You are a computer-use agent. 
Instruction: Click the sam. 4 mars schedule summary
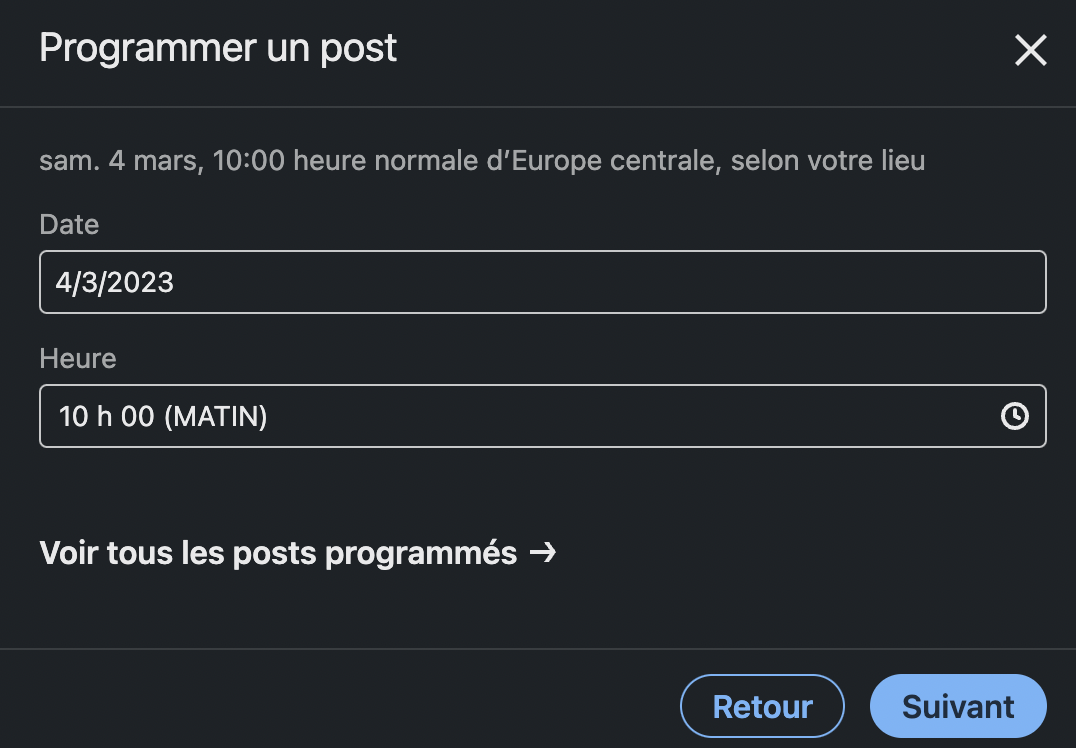(x=118, y=160)
